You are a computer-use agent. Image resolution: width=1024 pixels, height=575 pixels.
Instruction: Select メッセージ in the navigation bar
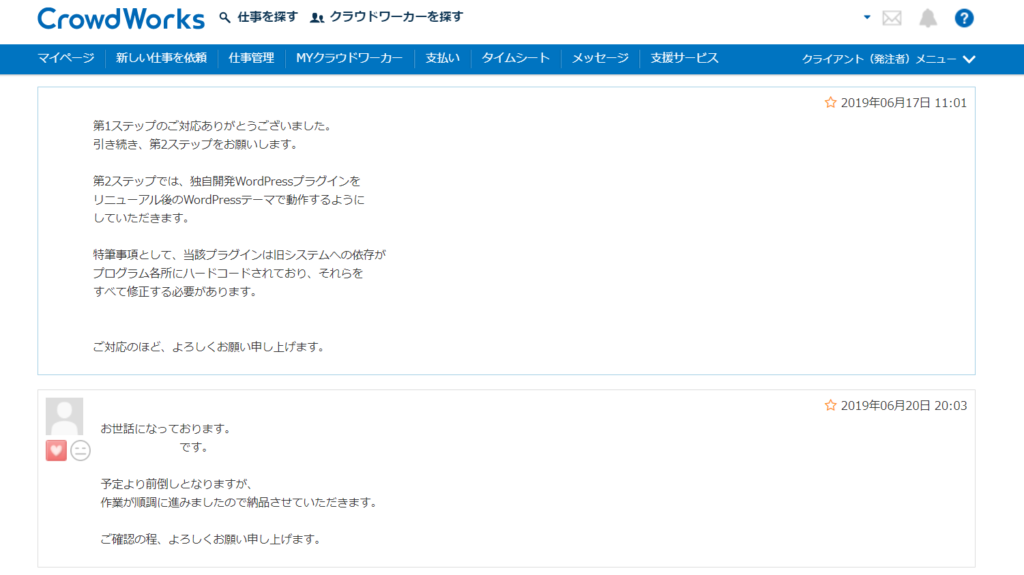click(x=600, y=58)
